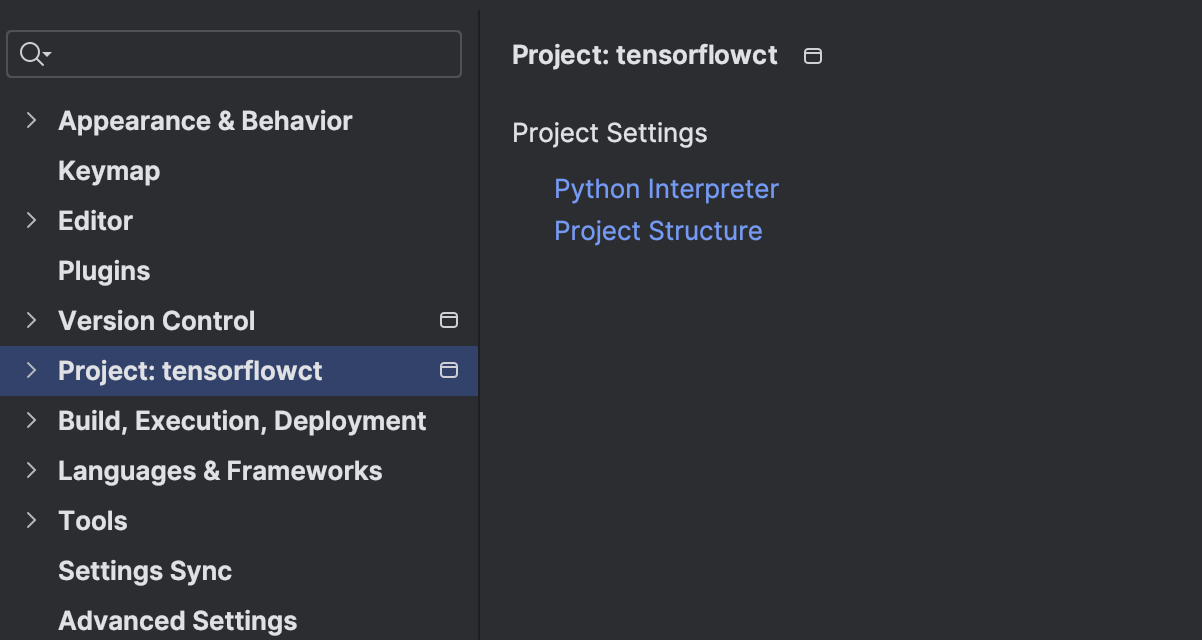Expand the Project: tensorflowct chevron
The height and width of the screenshot is (640, 1202).
click(x=31, y=371)
